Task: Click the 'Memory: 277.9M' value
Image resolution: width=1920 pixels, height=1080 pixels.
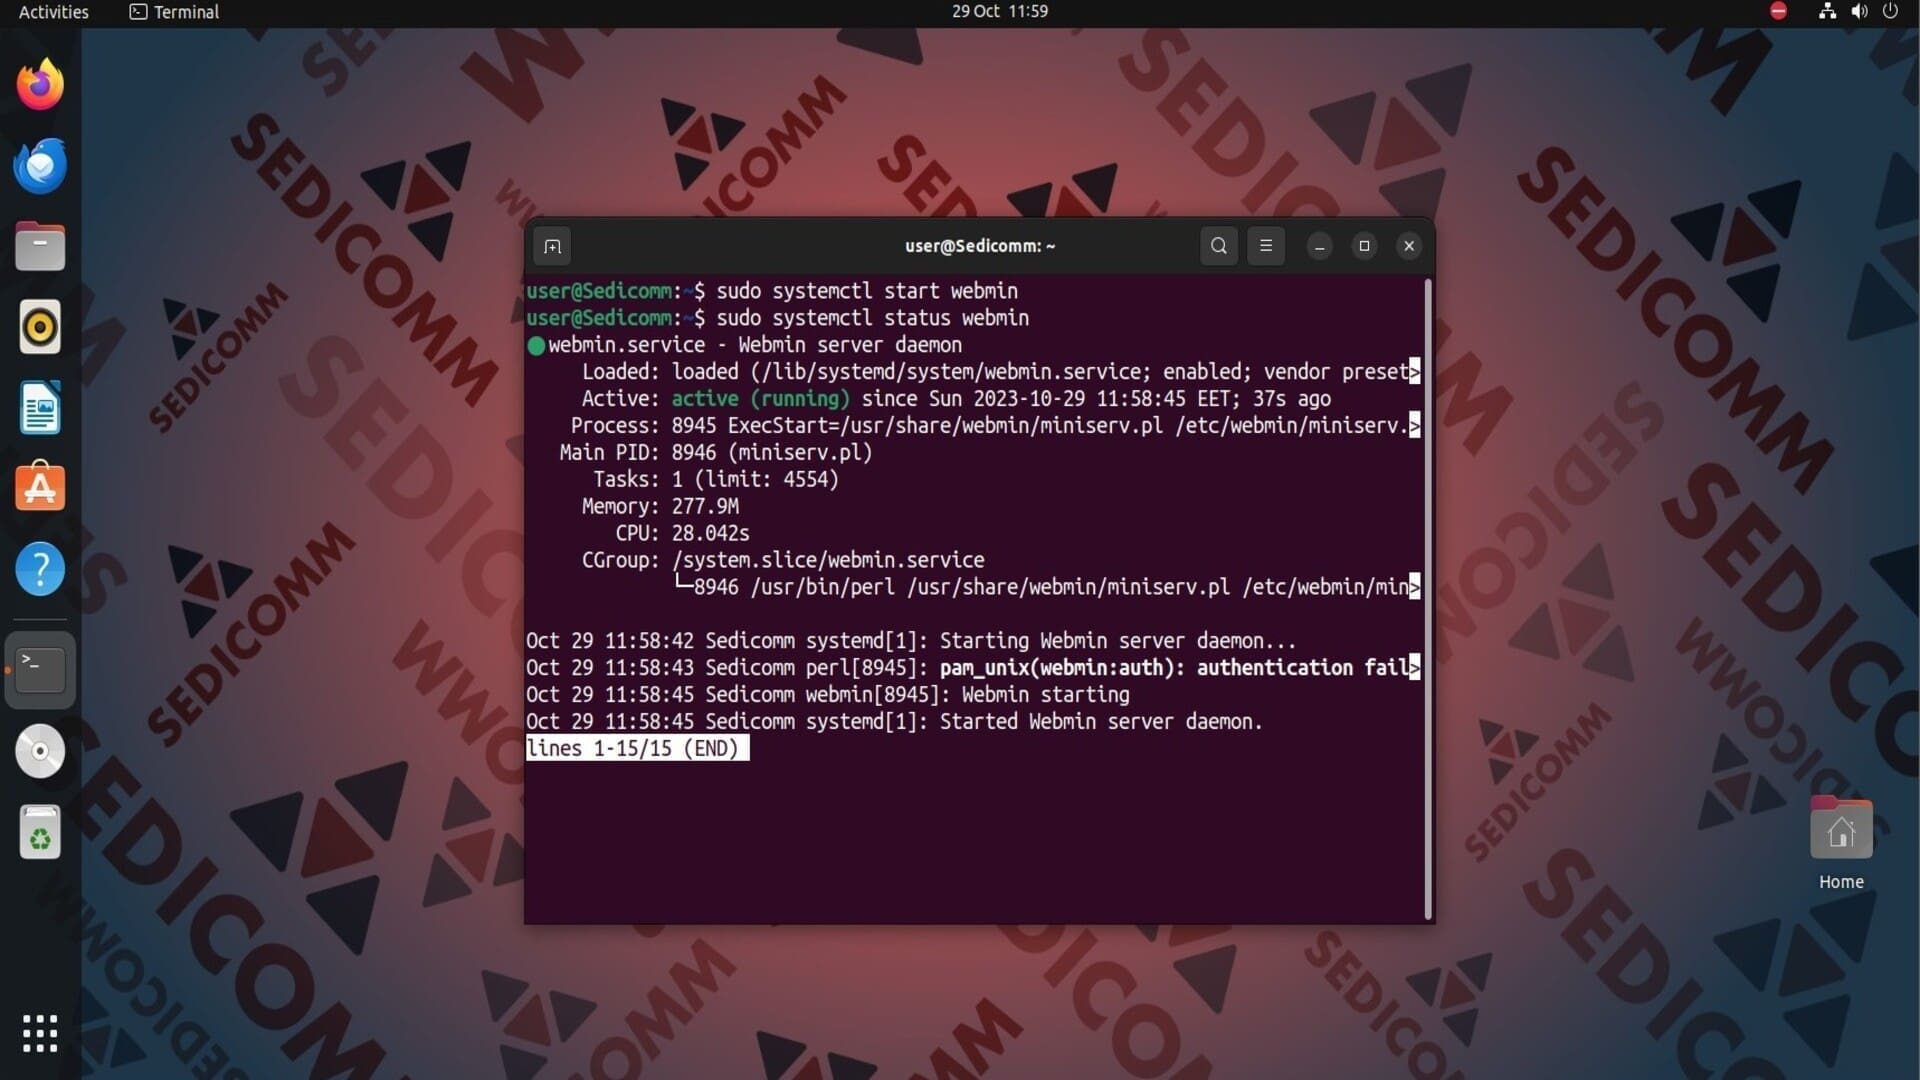Action: (x=705, y=507)
